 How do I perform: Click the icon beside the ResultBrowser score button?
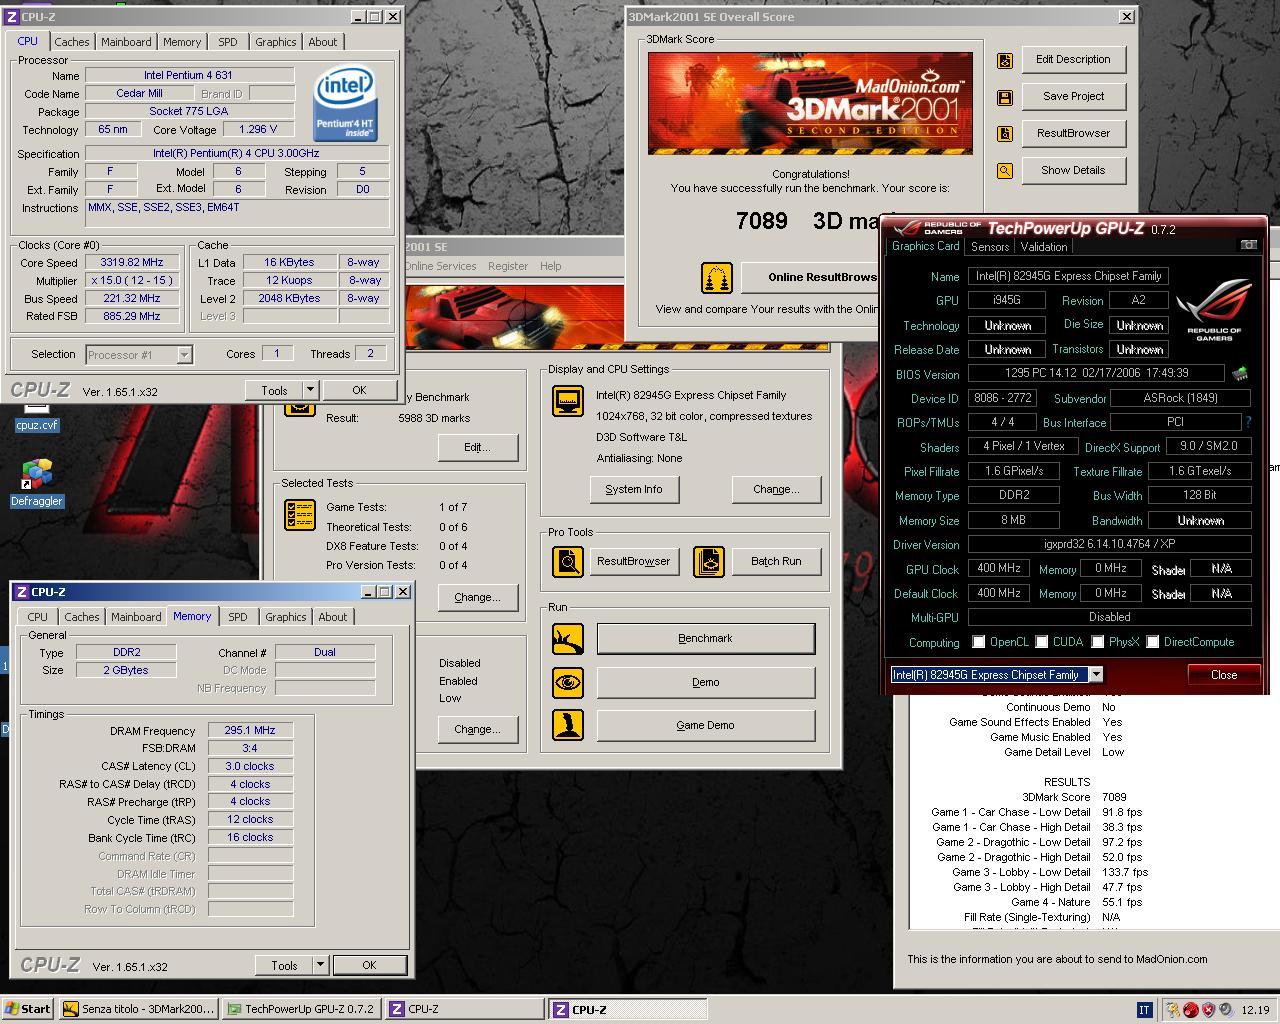[1004, 134]
